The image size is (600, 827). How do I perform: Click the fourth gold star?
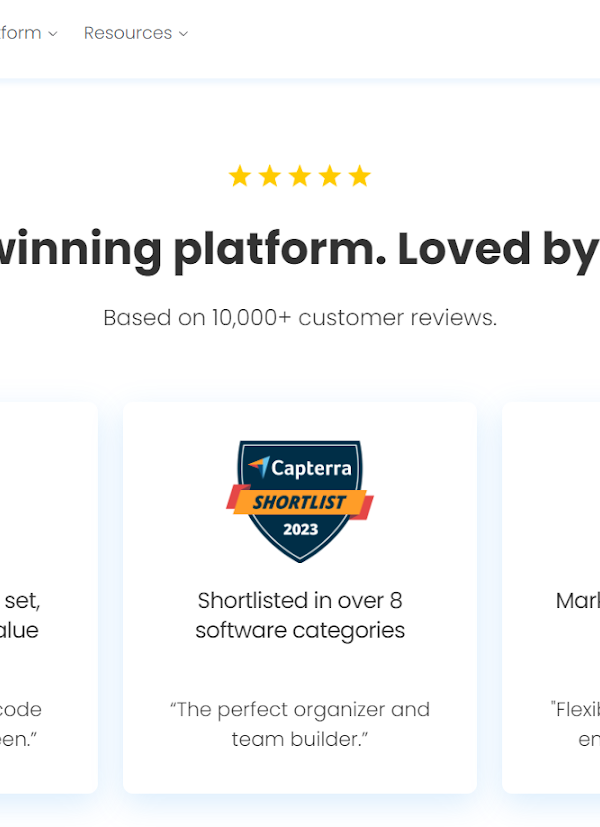(330, 176)
